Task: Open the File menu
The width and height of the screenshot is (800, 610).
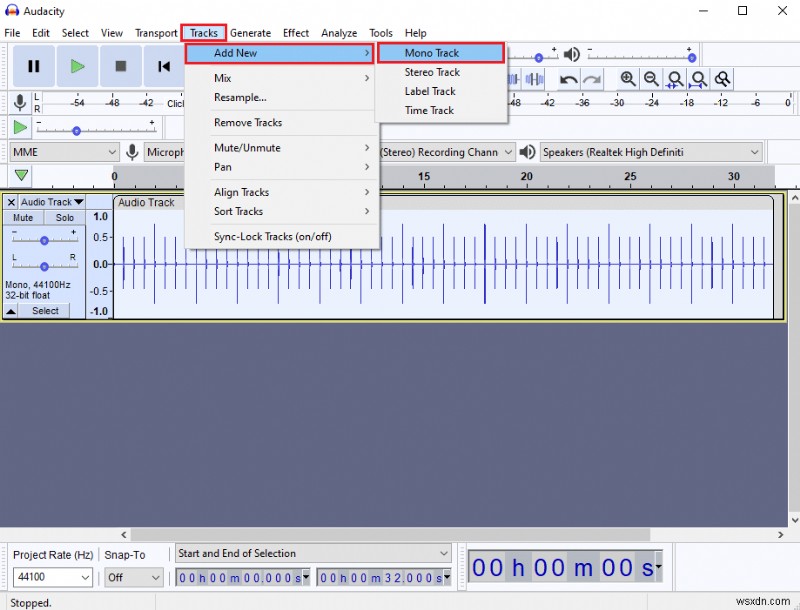Action: (12, 33)
